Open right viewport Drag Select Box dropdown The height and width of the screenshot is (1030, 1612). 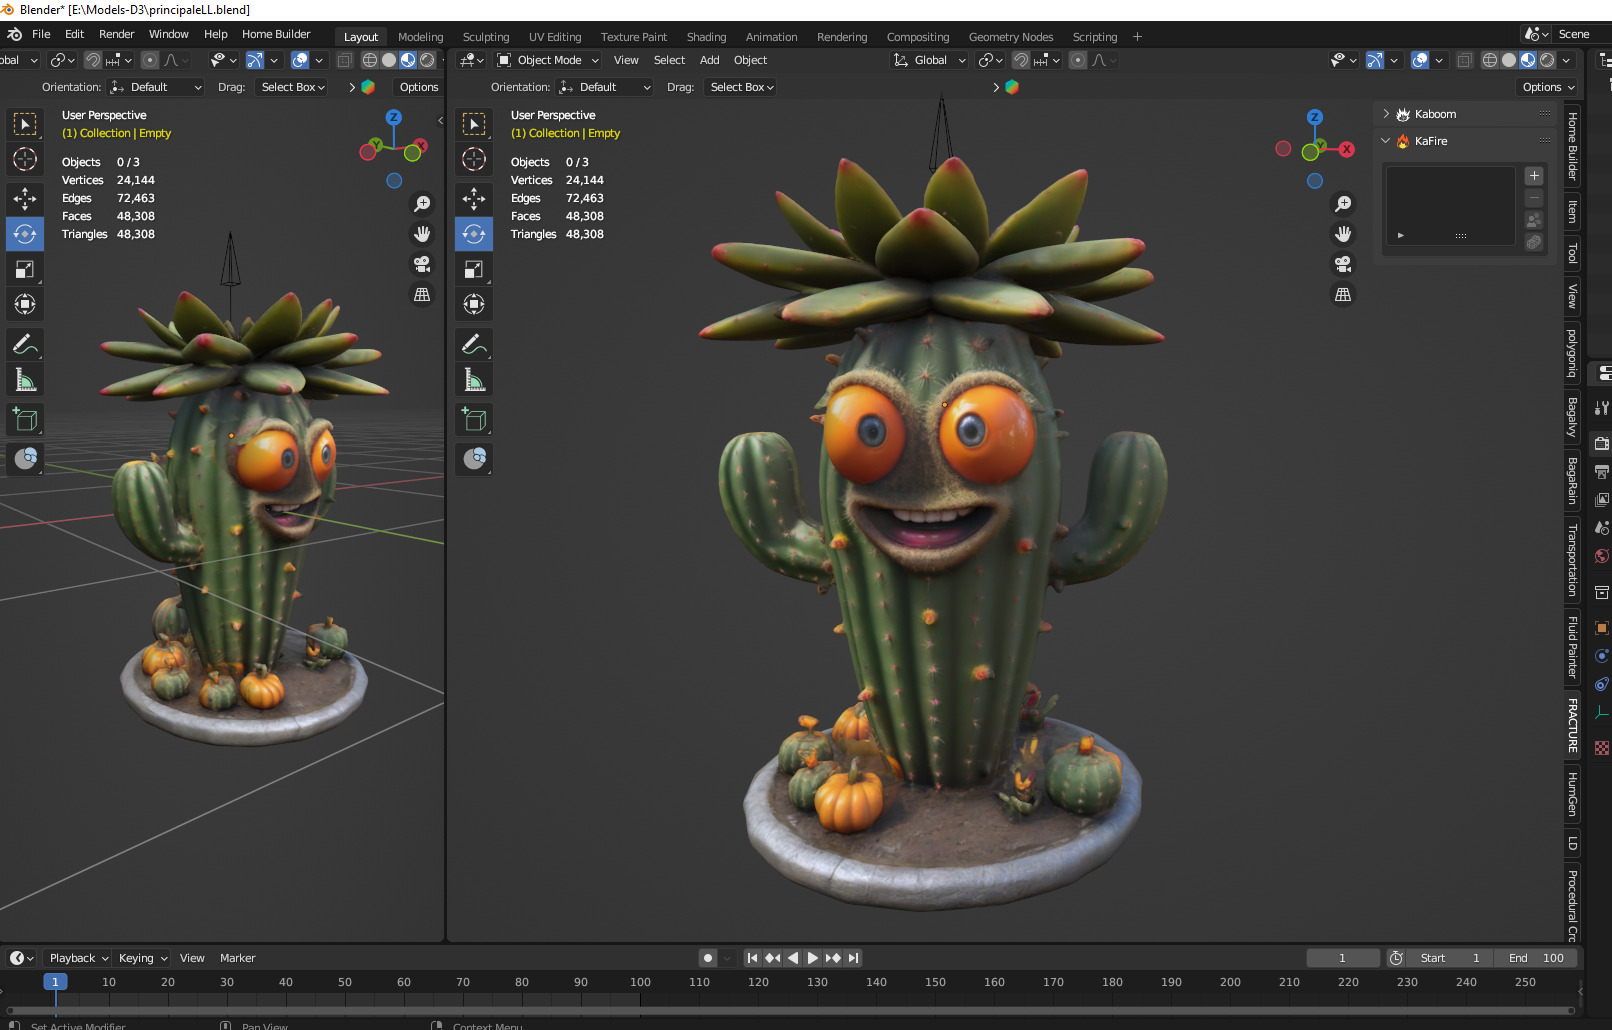pyautogui.click(x=741, y=87)
